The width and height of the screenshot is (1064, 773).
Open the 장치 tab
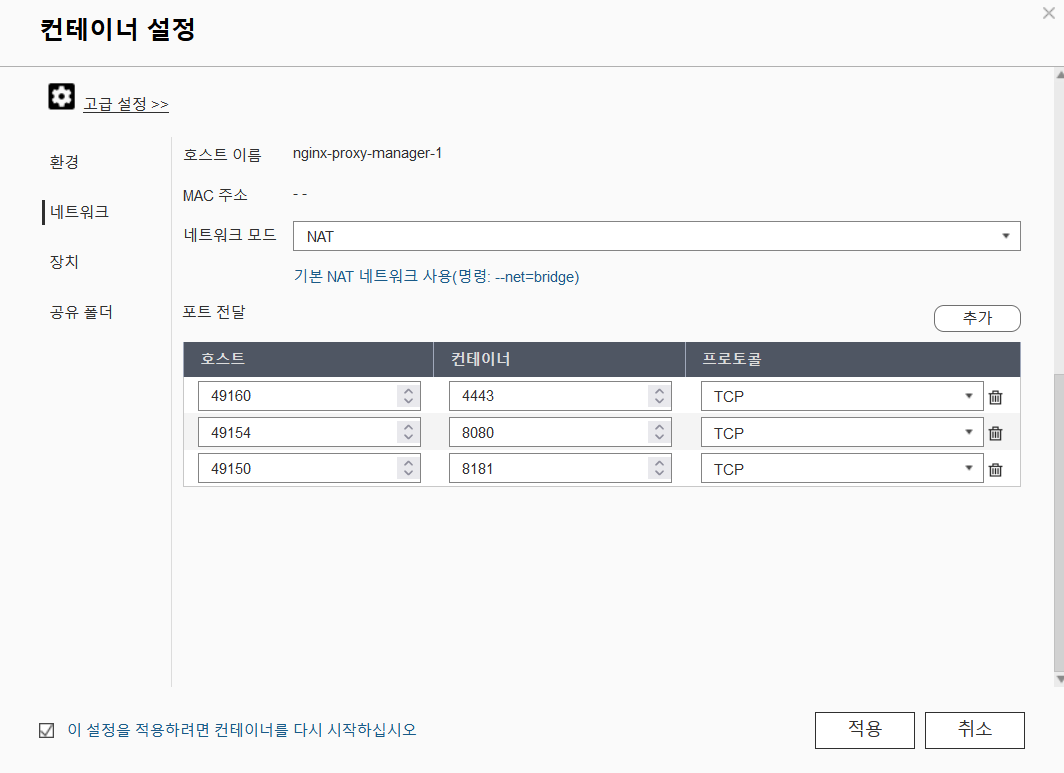pos(64,262)
